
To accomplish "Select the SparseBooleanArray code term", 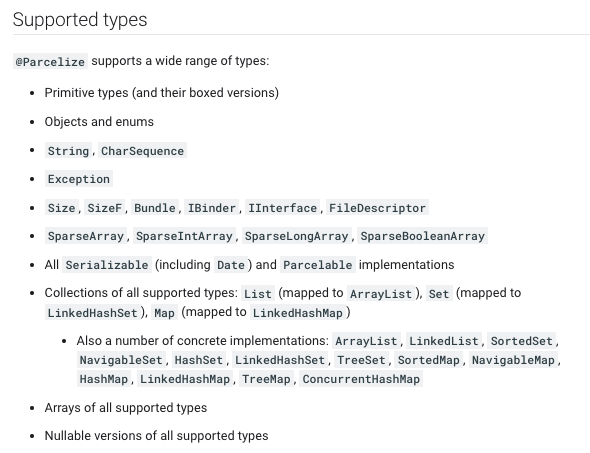I will (x=422, y=236).
